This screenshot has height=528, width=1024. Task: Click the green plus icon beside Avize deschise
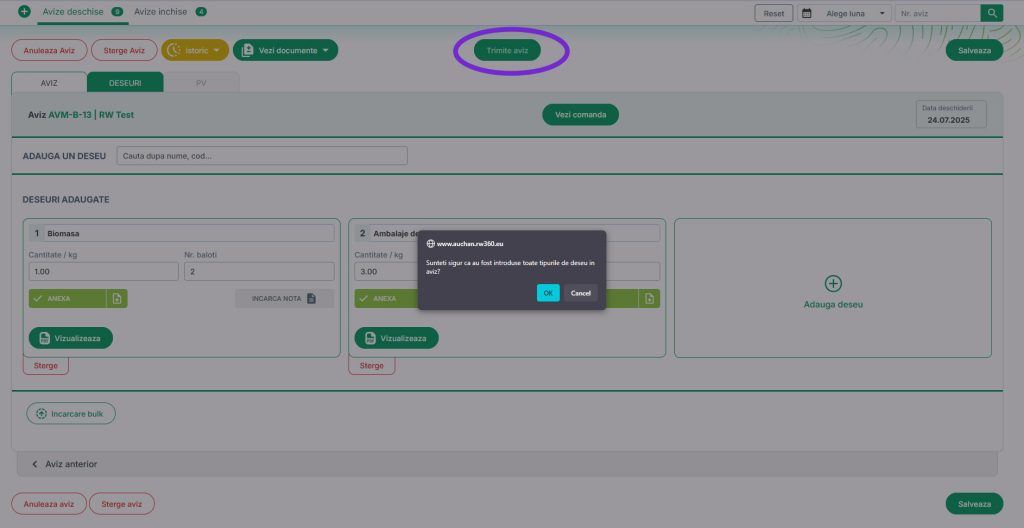[x=25, y=12]
